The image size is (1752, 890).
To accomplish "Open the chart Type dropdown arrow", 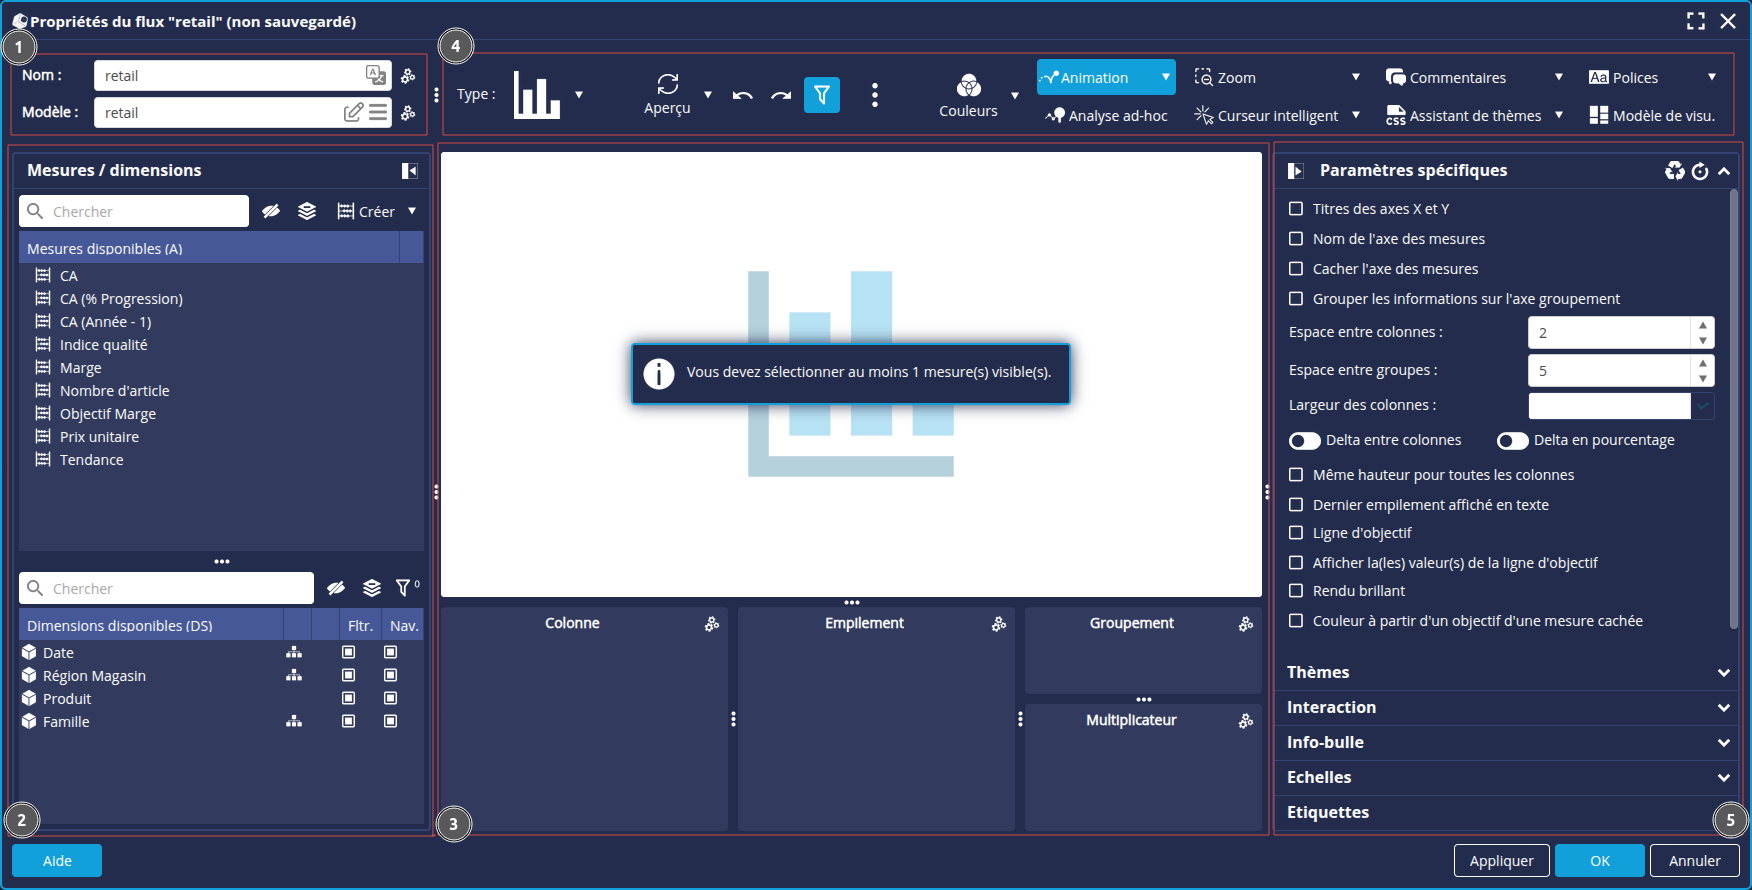I will pos(579,95).
